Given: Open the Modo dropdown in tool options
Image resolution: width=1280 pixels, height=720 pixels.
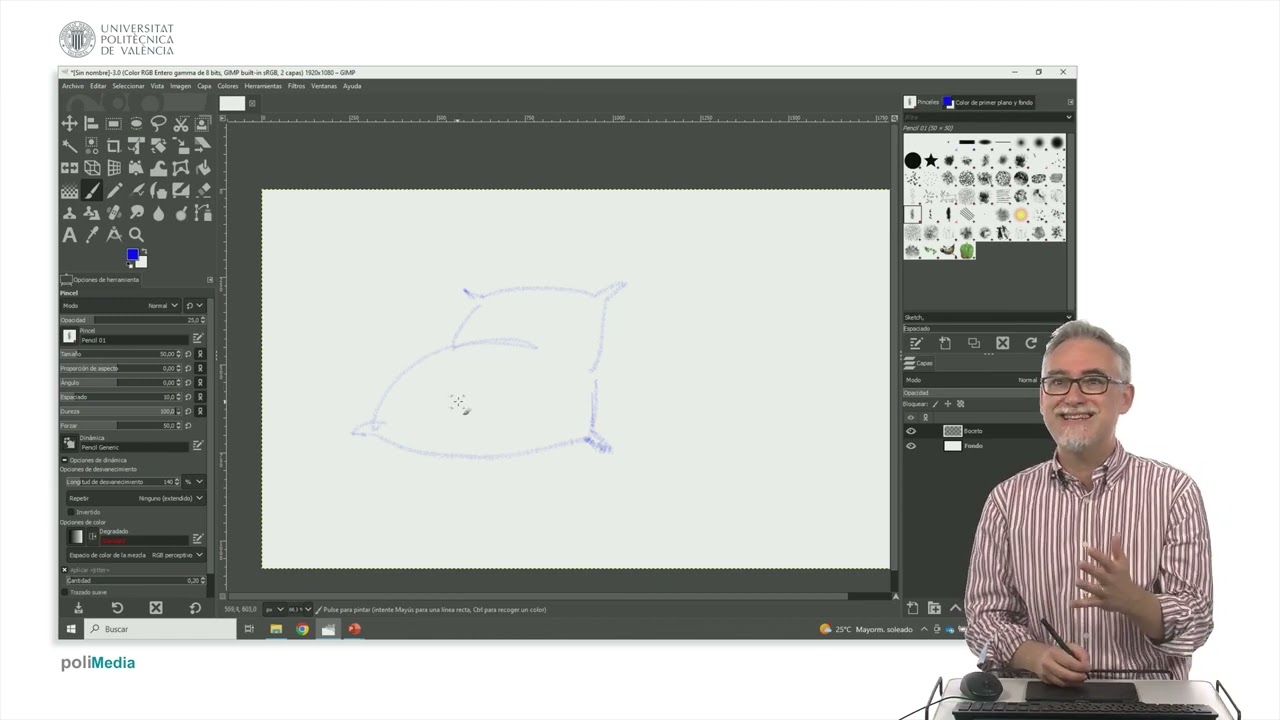Looking at the screenshot, I should pyautogui.click(x=120, y=306).
